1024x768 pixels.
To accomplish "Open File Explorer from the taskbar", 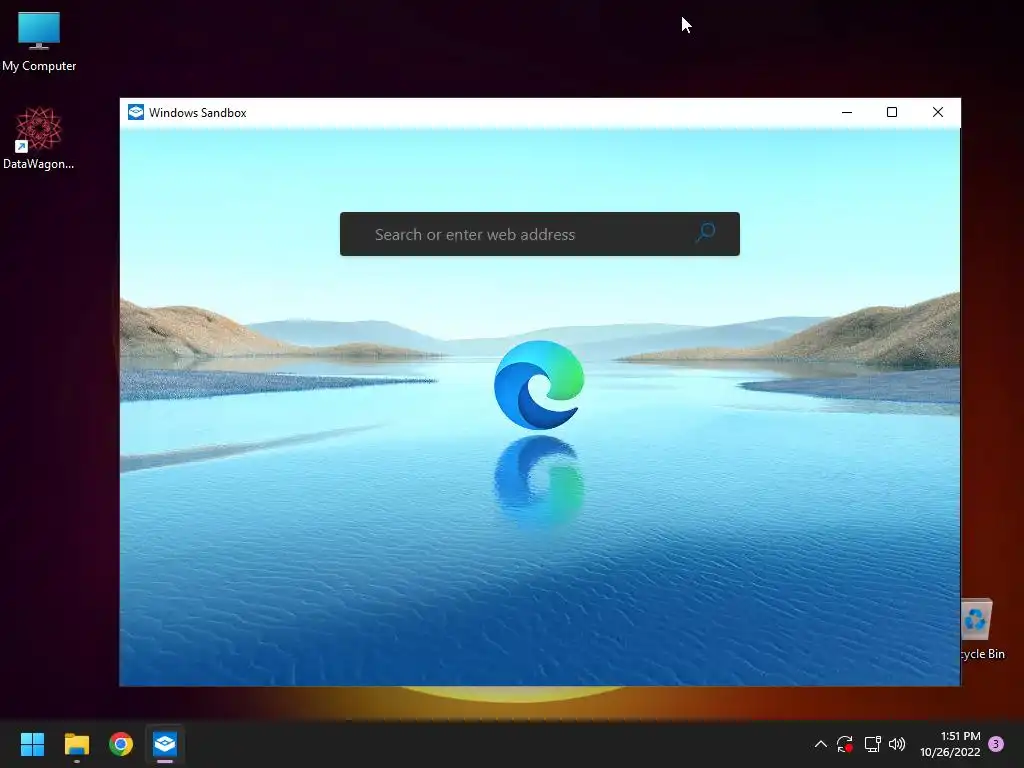I will pos(76,744).
